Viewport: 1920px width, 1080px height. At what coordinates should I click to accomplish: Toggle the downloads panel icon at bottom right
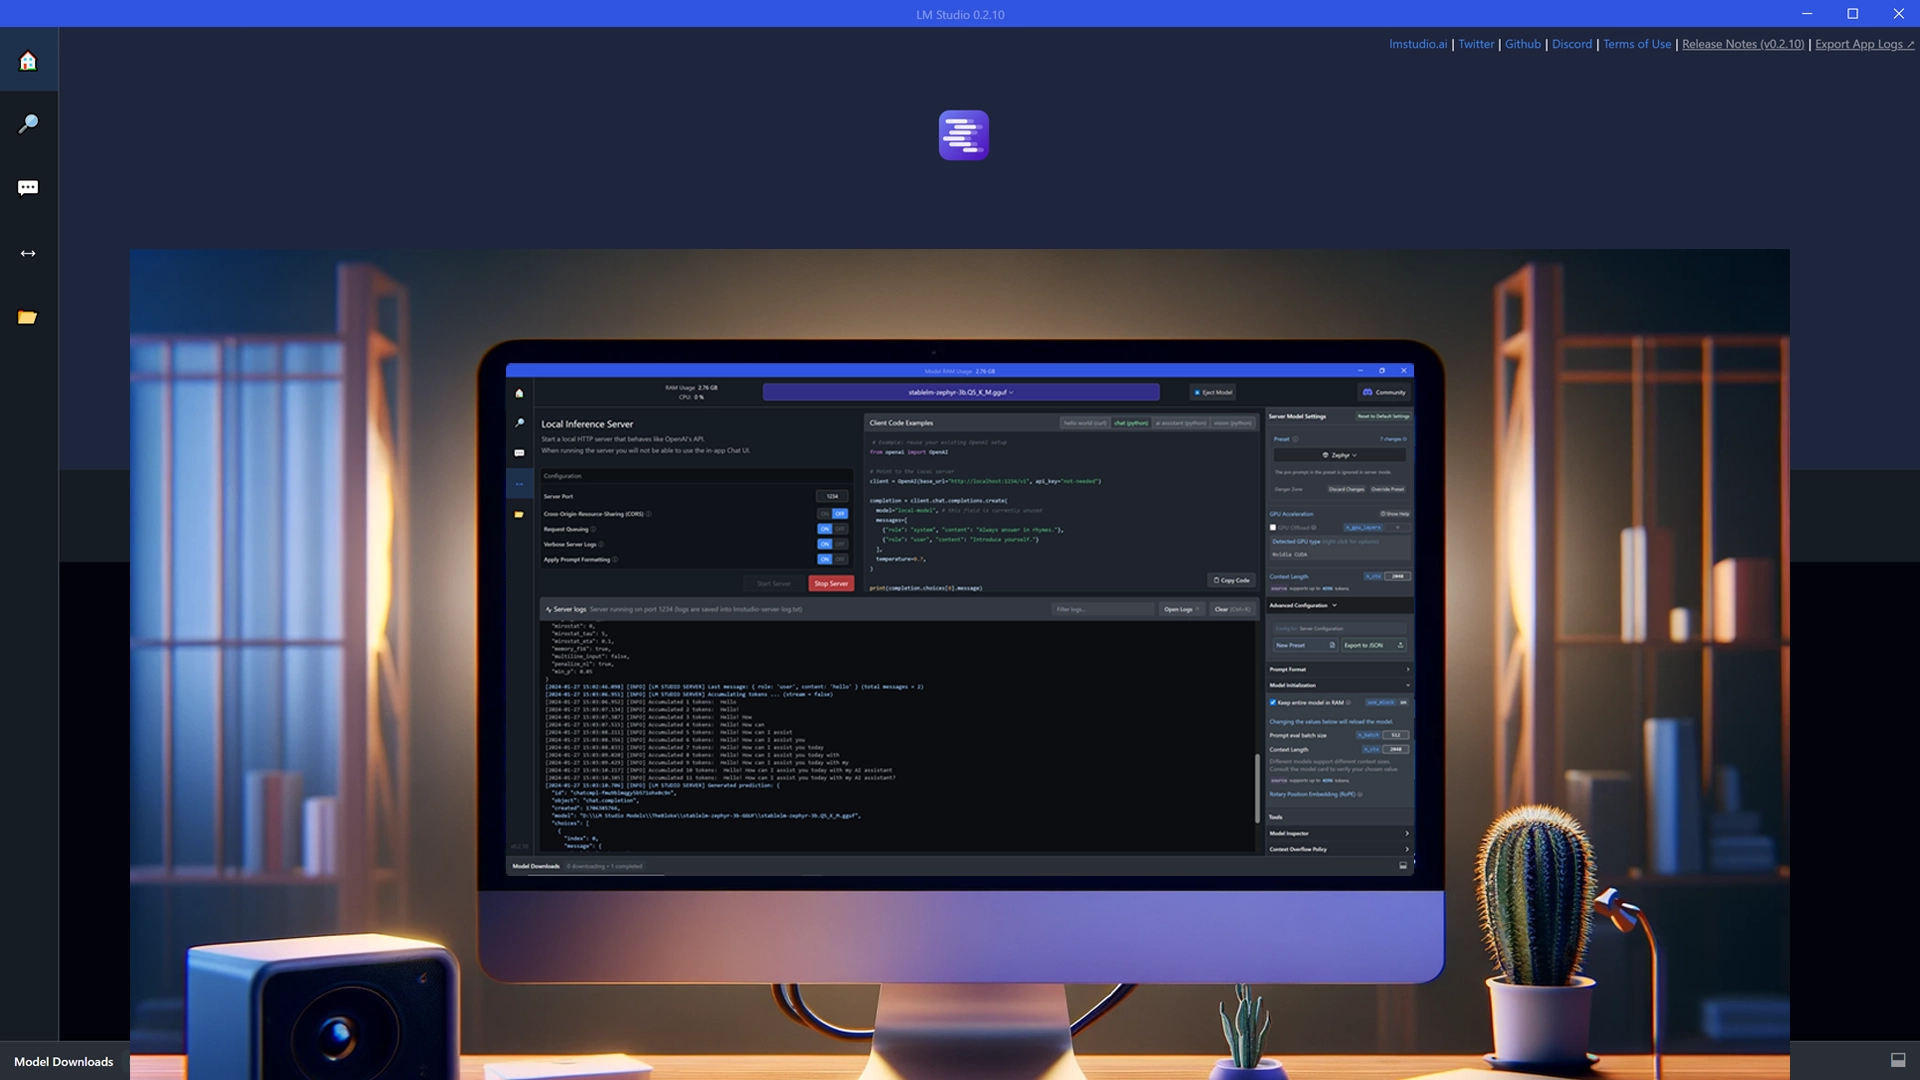1898,1060
